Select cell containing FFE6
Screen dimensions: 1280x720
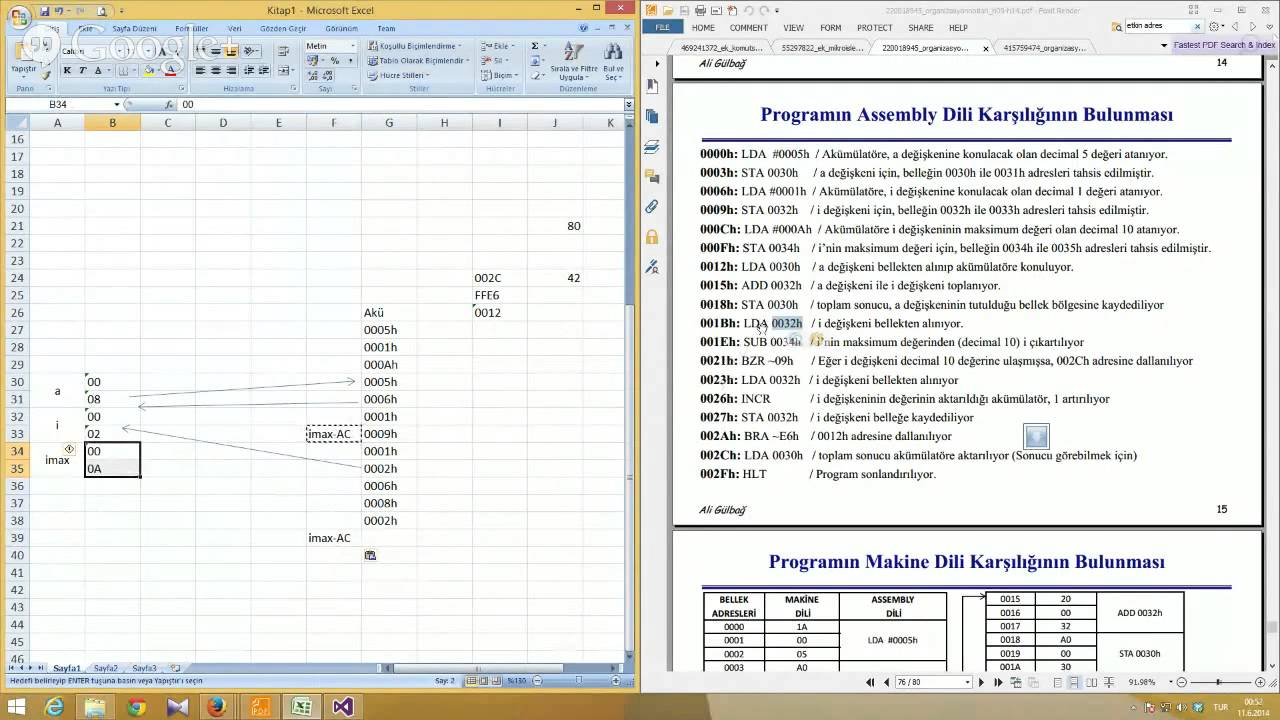500,295
